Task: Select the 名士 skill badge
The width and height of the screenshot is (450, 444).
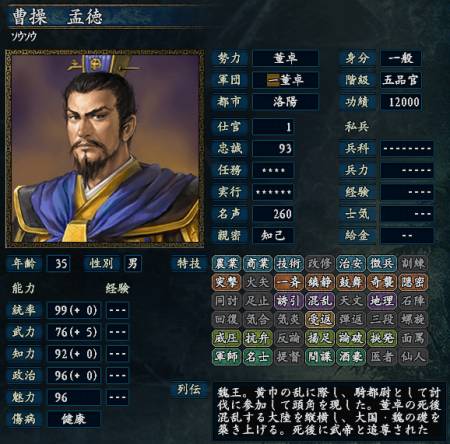Action: point(258,357)
